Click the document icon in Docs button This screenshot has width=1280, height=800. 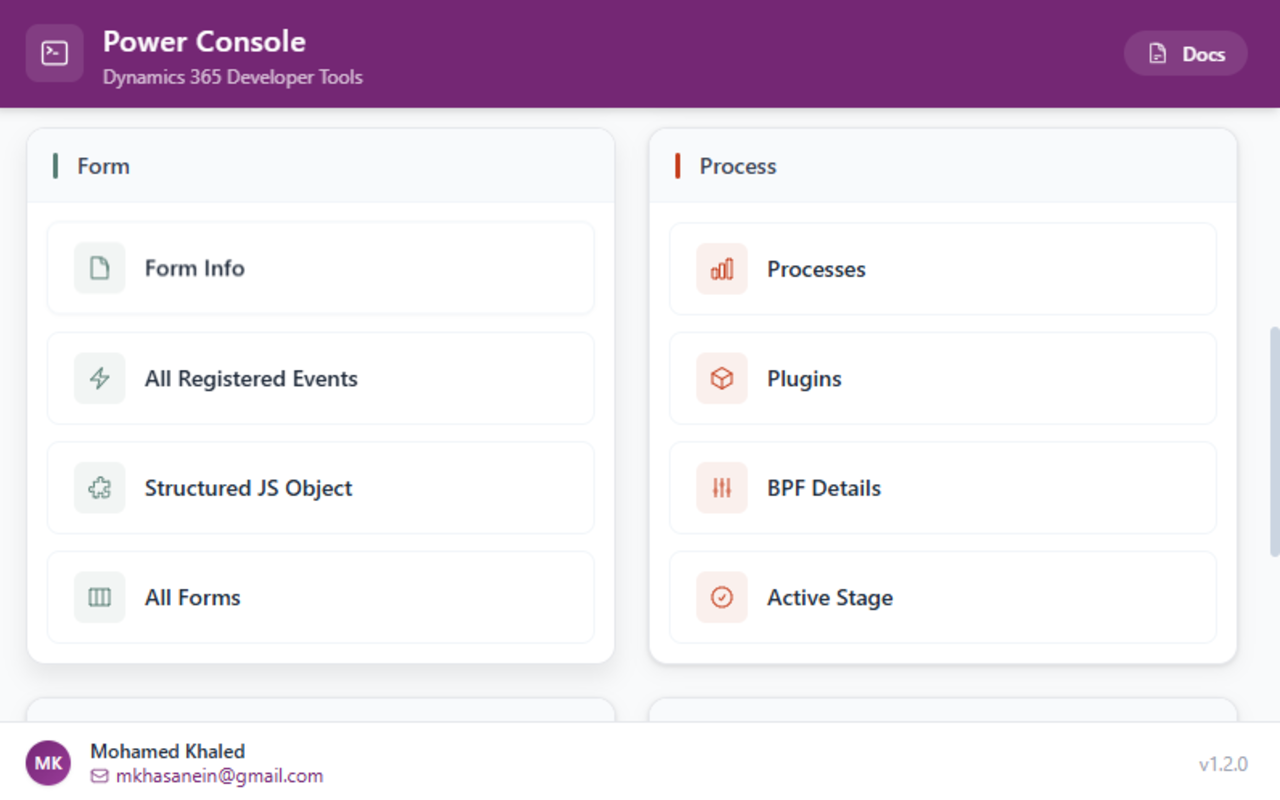tap(1157, 54)
